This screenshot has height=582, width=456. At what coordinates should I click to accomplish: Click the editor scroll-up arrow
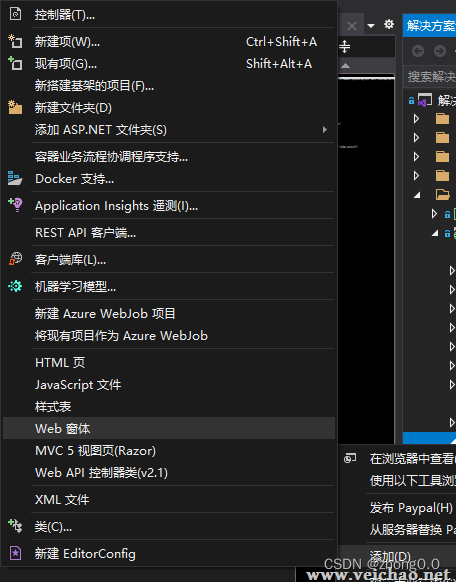345,66
